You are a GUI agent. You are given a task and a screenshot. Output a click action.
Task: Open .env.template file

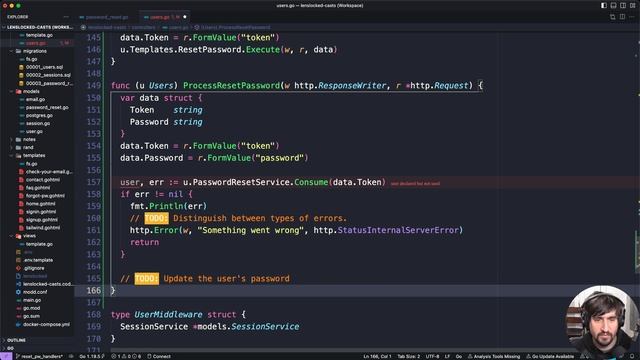(38, 260)
